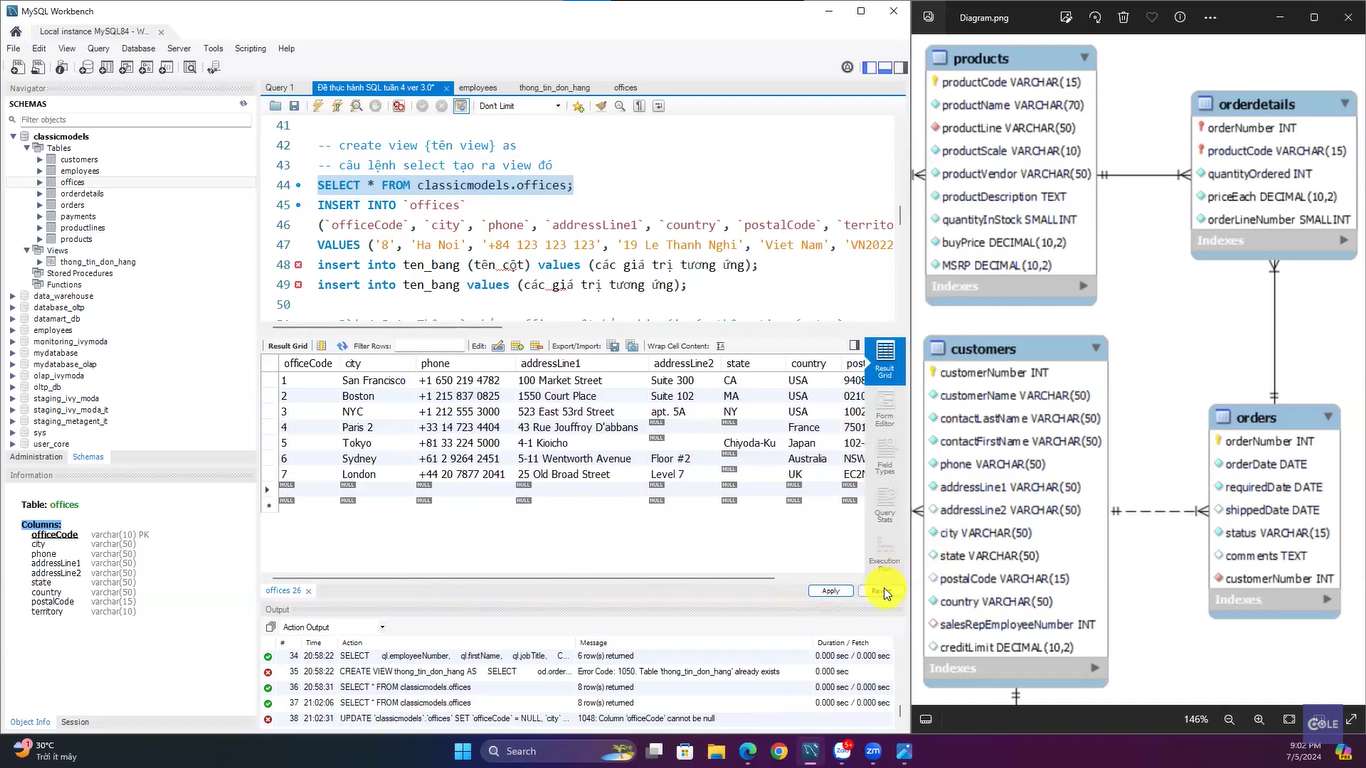1366x768 pixels.
Task: Switch to the Form Editor view
Action: 885,407
